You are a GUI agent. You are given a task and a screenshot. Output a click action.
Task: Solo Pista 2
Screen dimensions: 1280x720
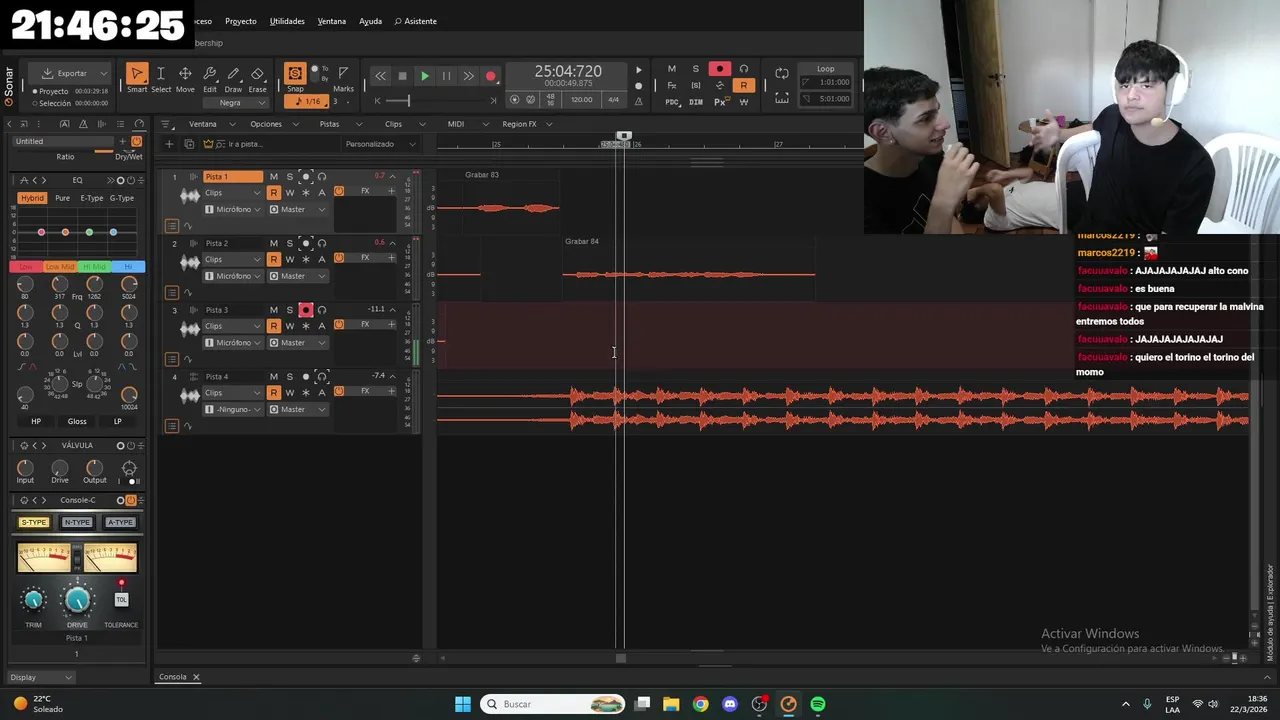(289, 243)
